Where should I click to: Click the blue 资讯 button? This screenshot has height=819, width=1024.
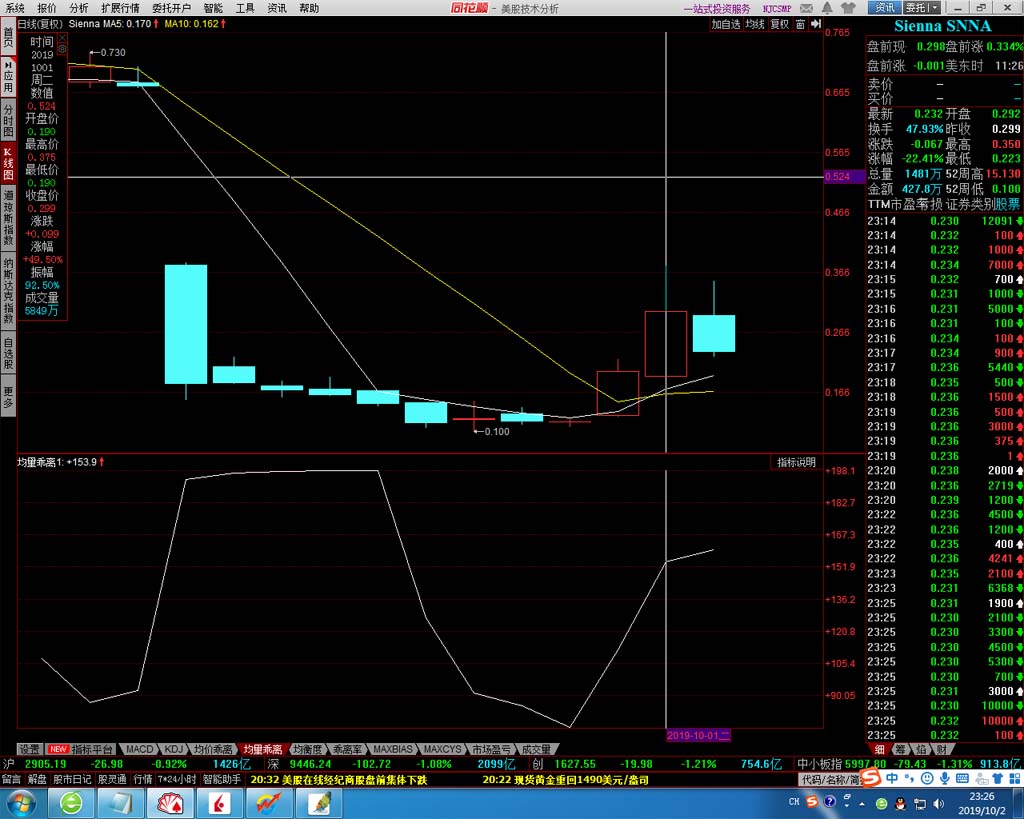tap(885, 8)
